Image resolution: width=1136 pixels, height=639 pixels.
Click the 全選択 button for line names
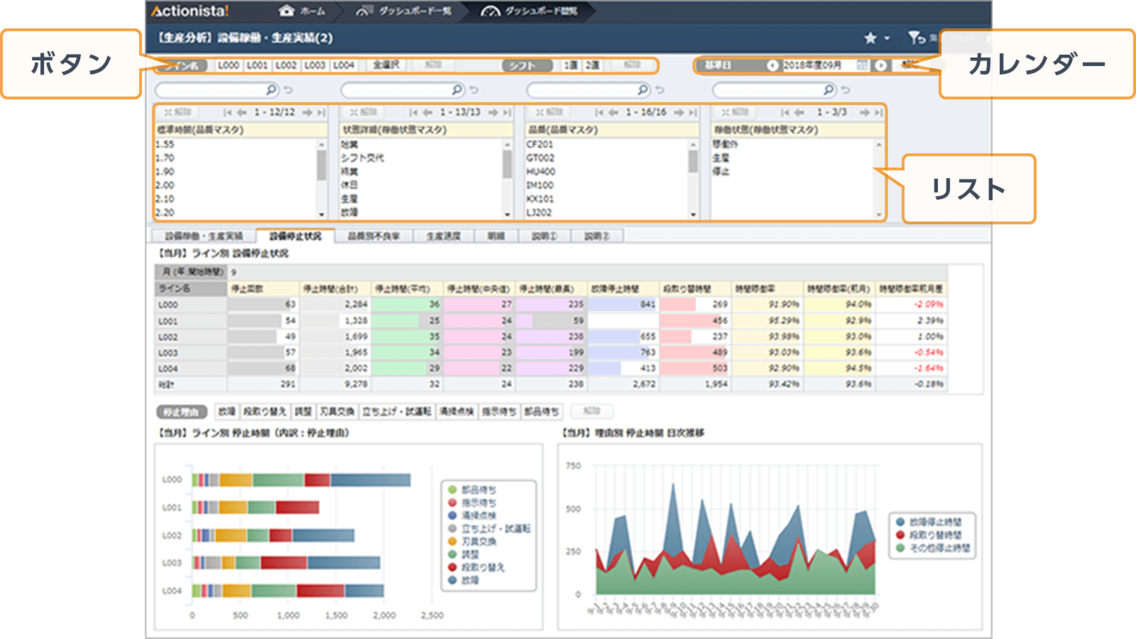pos(386,65)
